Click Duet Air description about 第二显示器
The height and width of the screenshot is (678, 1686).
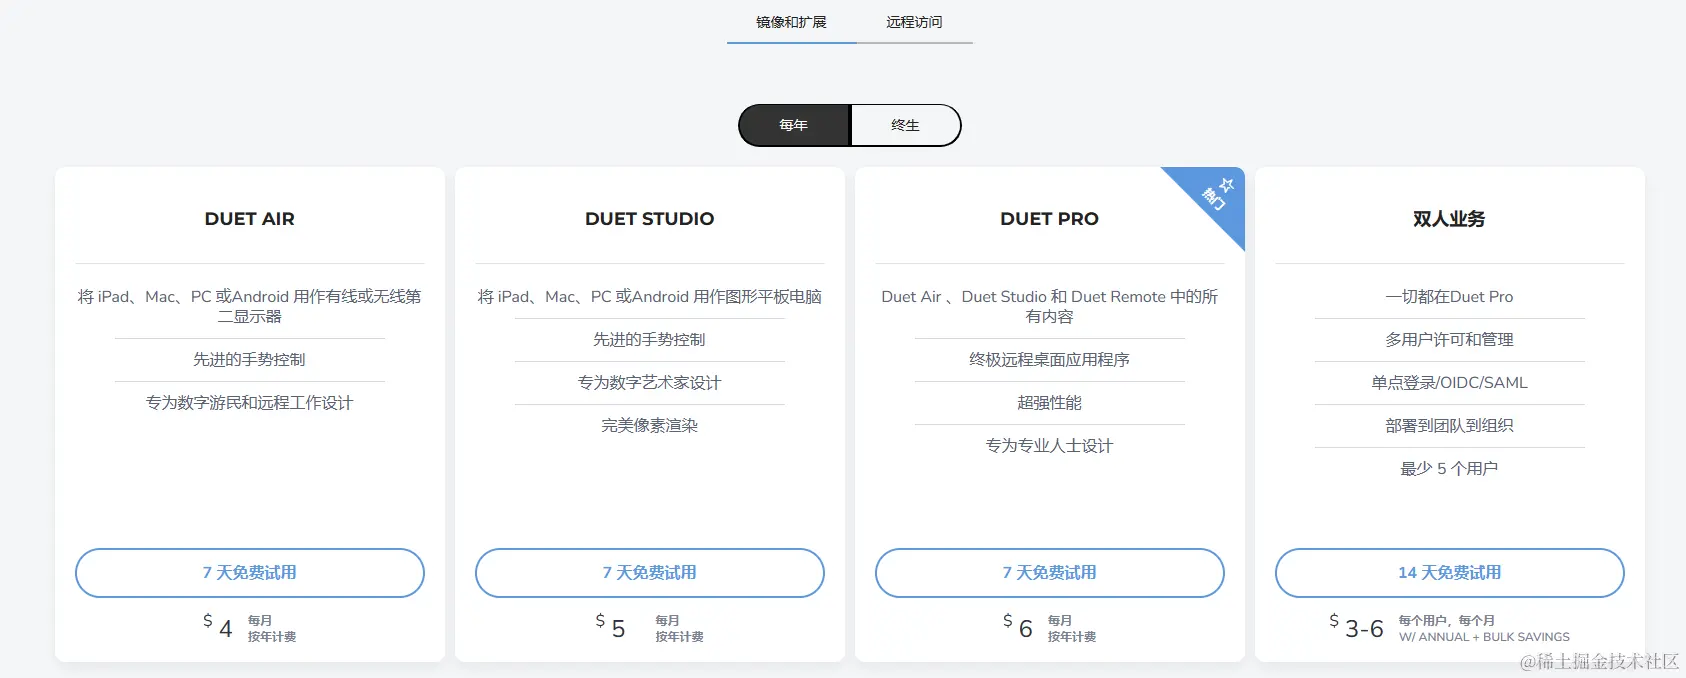pyautogui.click(x=250, y=307)
